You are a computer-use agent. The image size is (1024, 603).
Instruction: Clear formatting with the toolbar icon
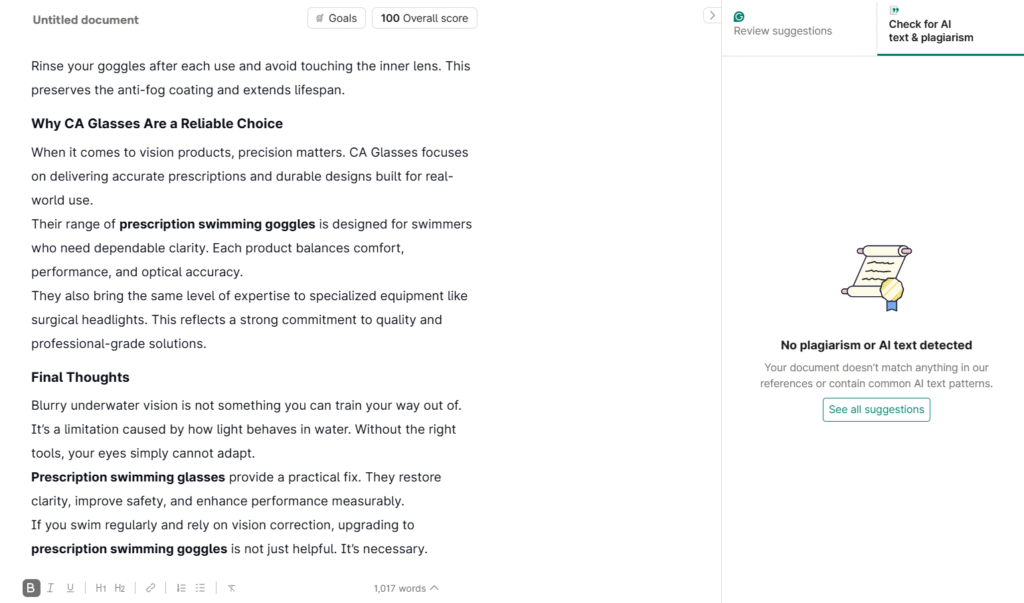[x=231, y=588]
